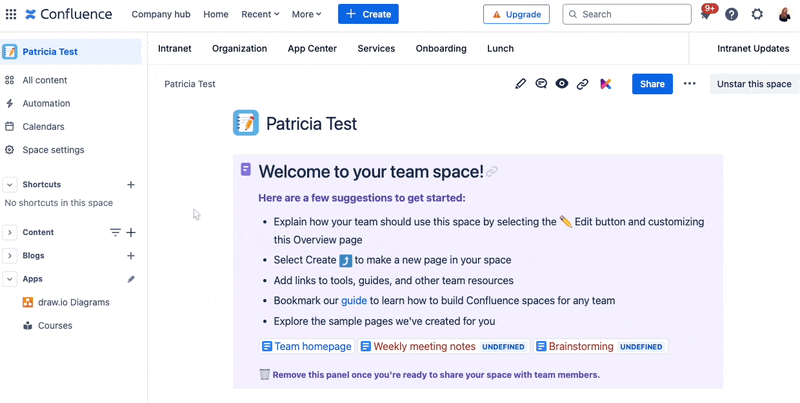Add a blog with plus icon
The image size is (800, 403).
[x=131, y=256]
